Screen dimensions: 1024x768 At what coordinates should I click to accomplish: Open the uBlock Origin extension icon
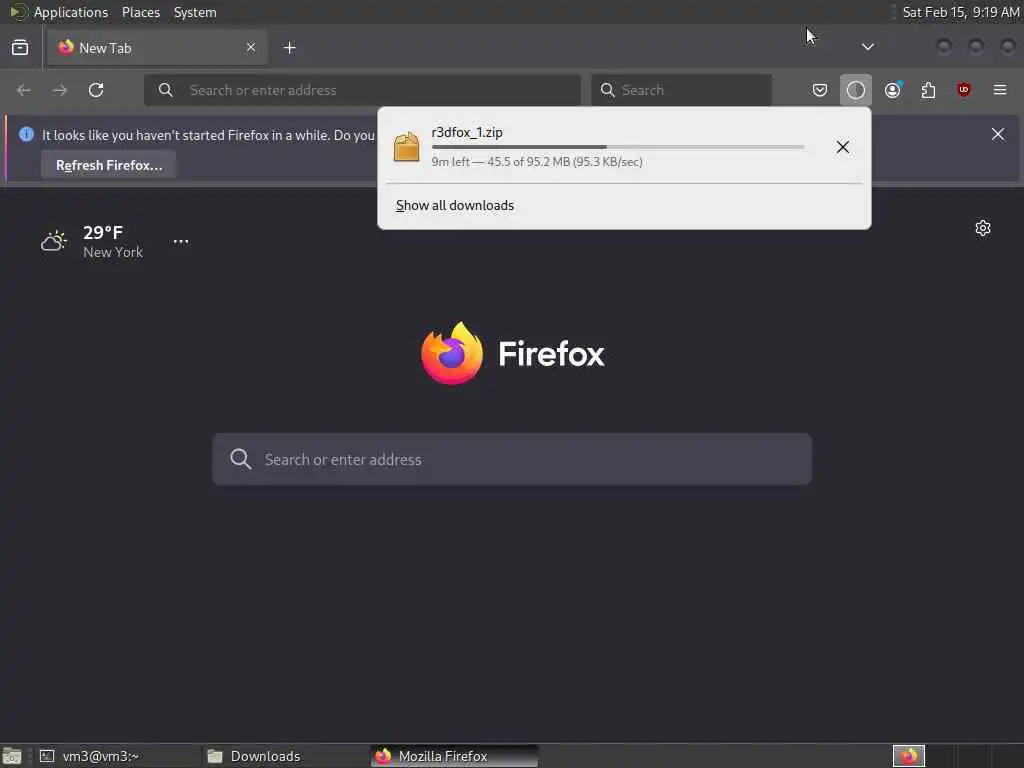tap(964, 90)
